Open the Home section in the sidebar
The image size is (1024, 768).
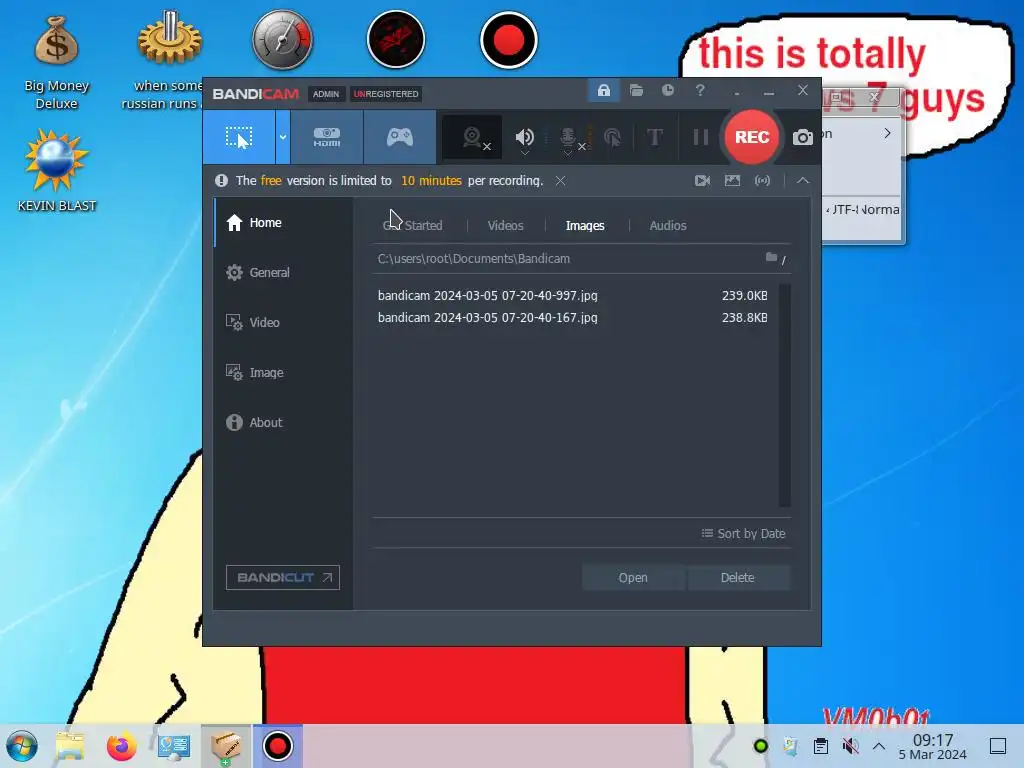point(283,223)
